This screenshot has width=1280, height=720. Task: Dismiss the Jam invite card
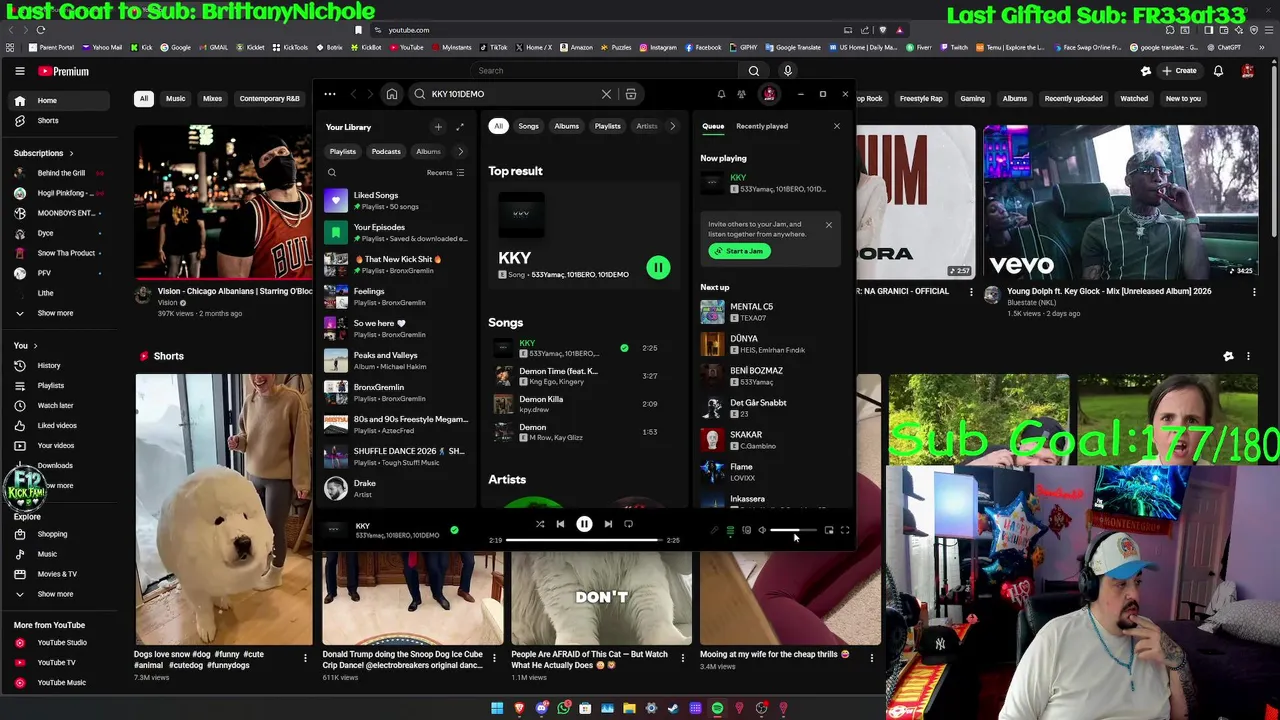[x=829, y=224]
